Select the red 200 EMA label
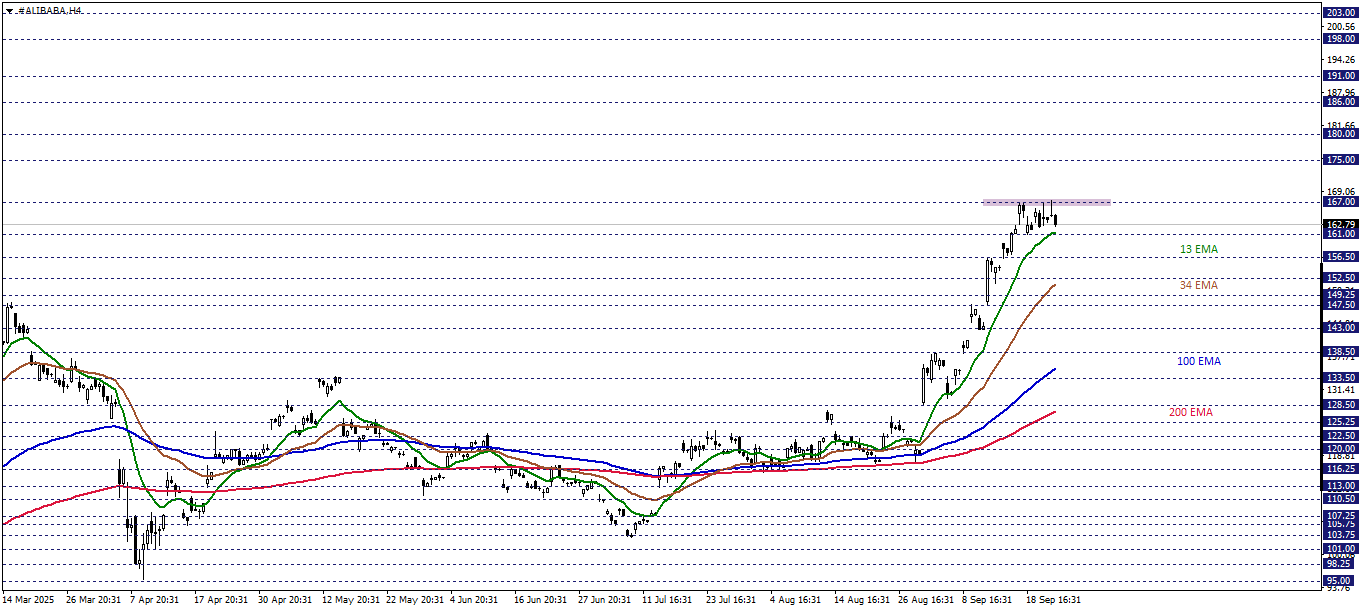The height and width of the screenshot is (611, 1362). point(1190,412)
